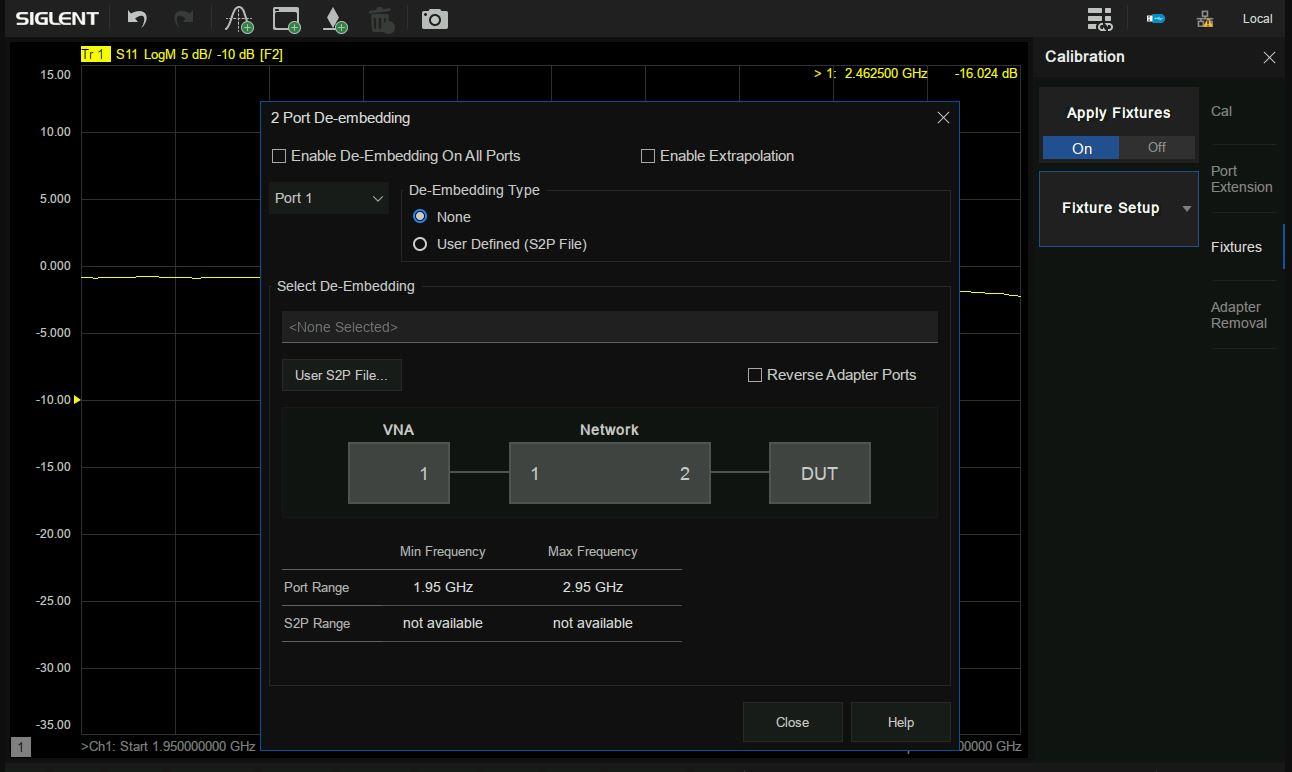
Task: Click the undo arrow in the toolbar
Action: (x=137, y=19)
